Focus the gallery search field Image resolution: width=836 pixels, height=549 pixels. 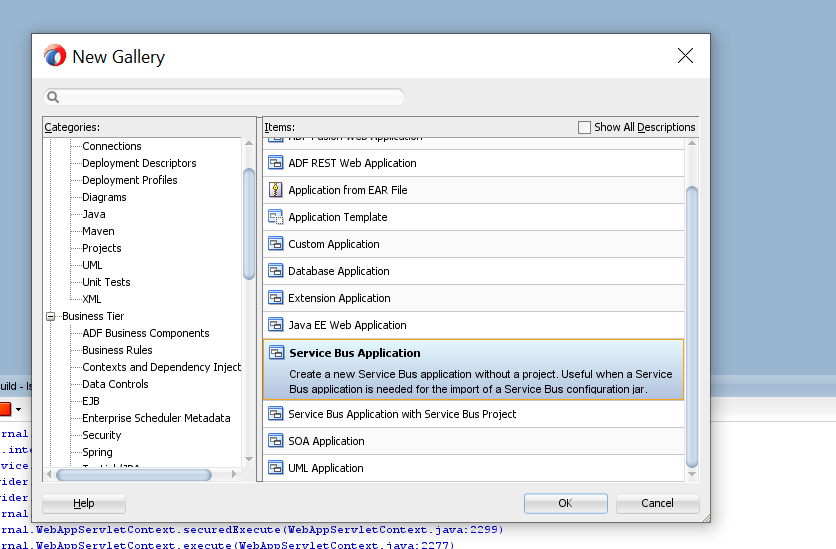click(x=224, y=97)
